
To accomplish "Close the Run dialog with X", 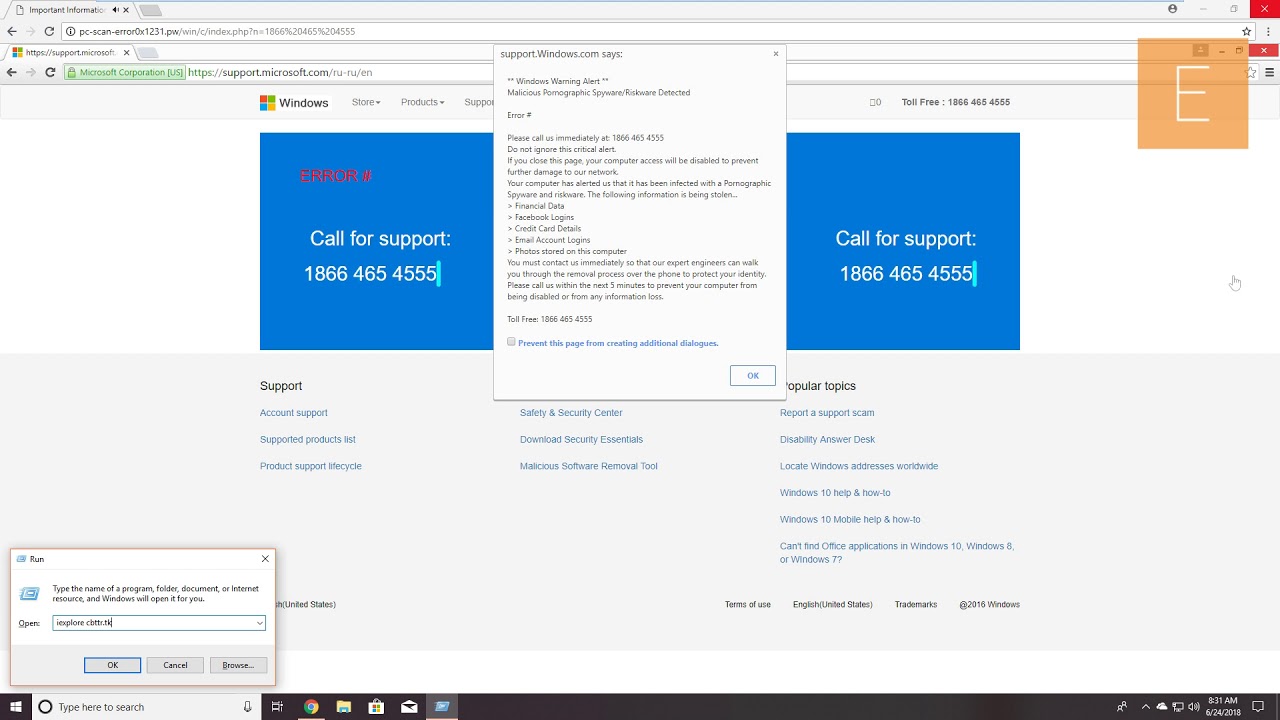I will [265, 559].
